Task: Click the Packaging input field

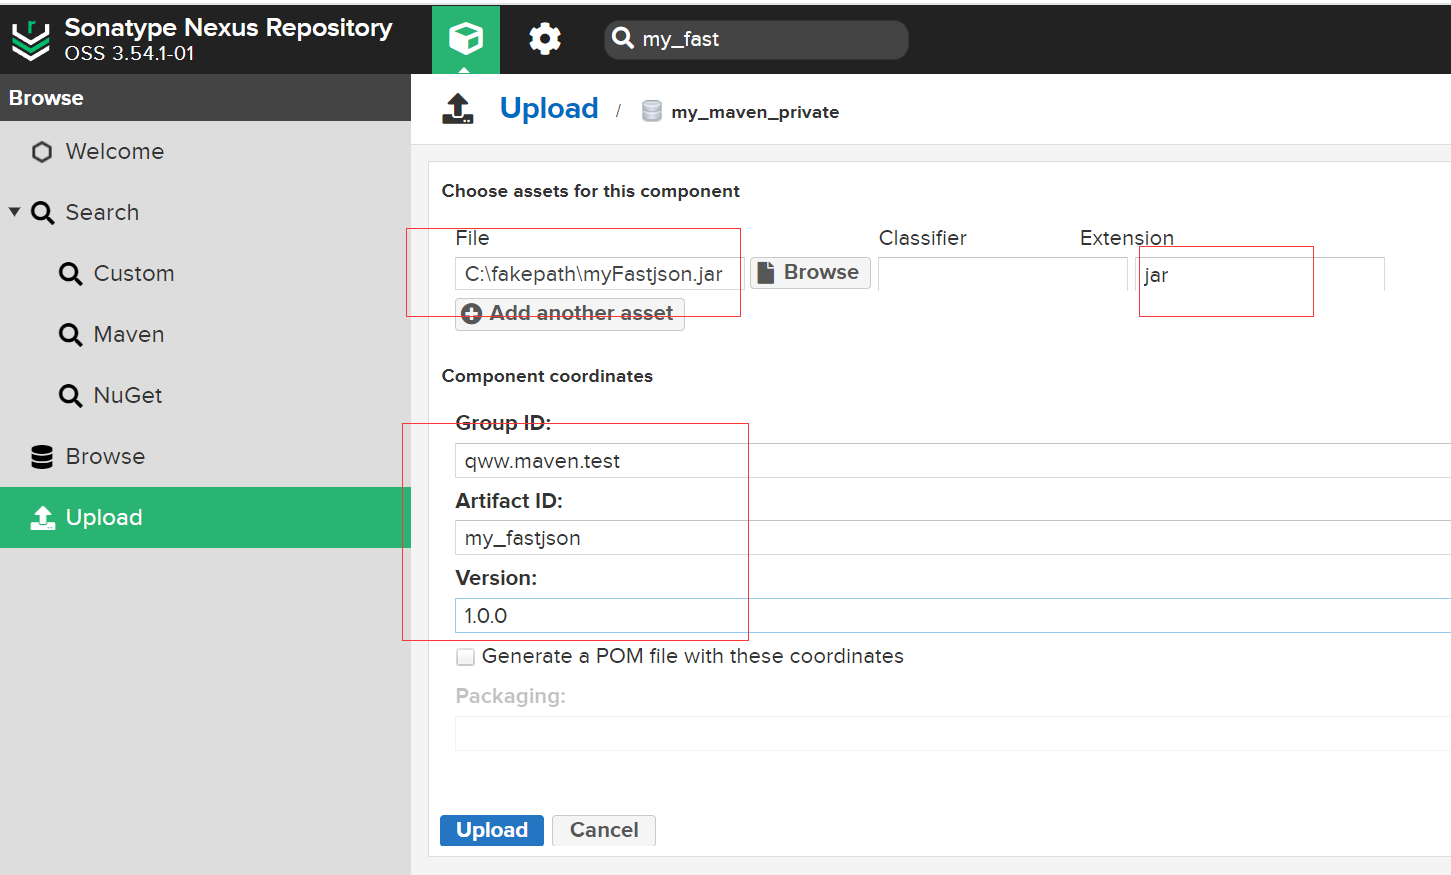Action: pos(953,733)
